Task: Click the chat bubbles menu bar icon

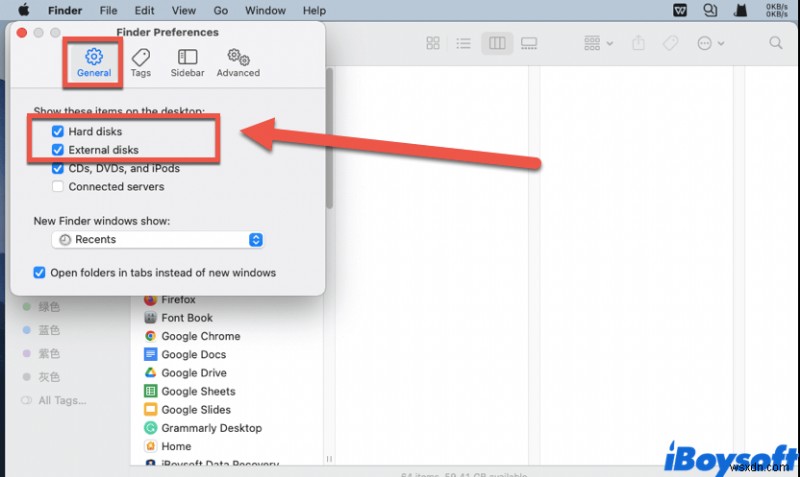Action: (x=710, y=10)
